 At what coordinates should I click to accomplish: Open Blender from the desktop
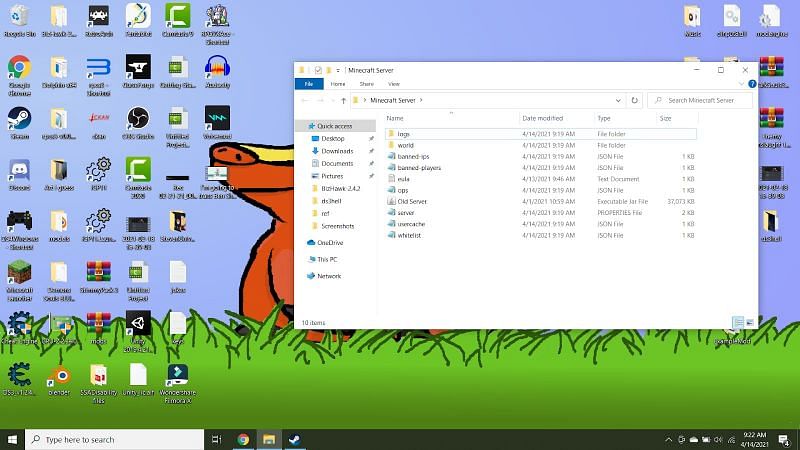click(x=58, y=375)
